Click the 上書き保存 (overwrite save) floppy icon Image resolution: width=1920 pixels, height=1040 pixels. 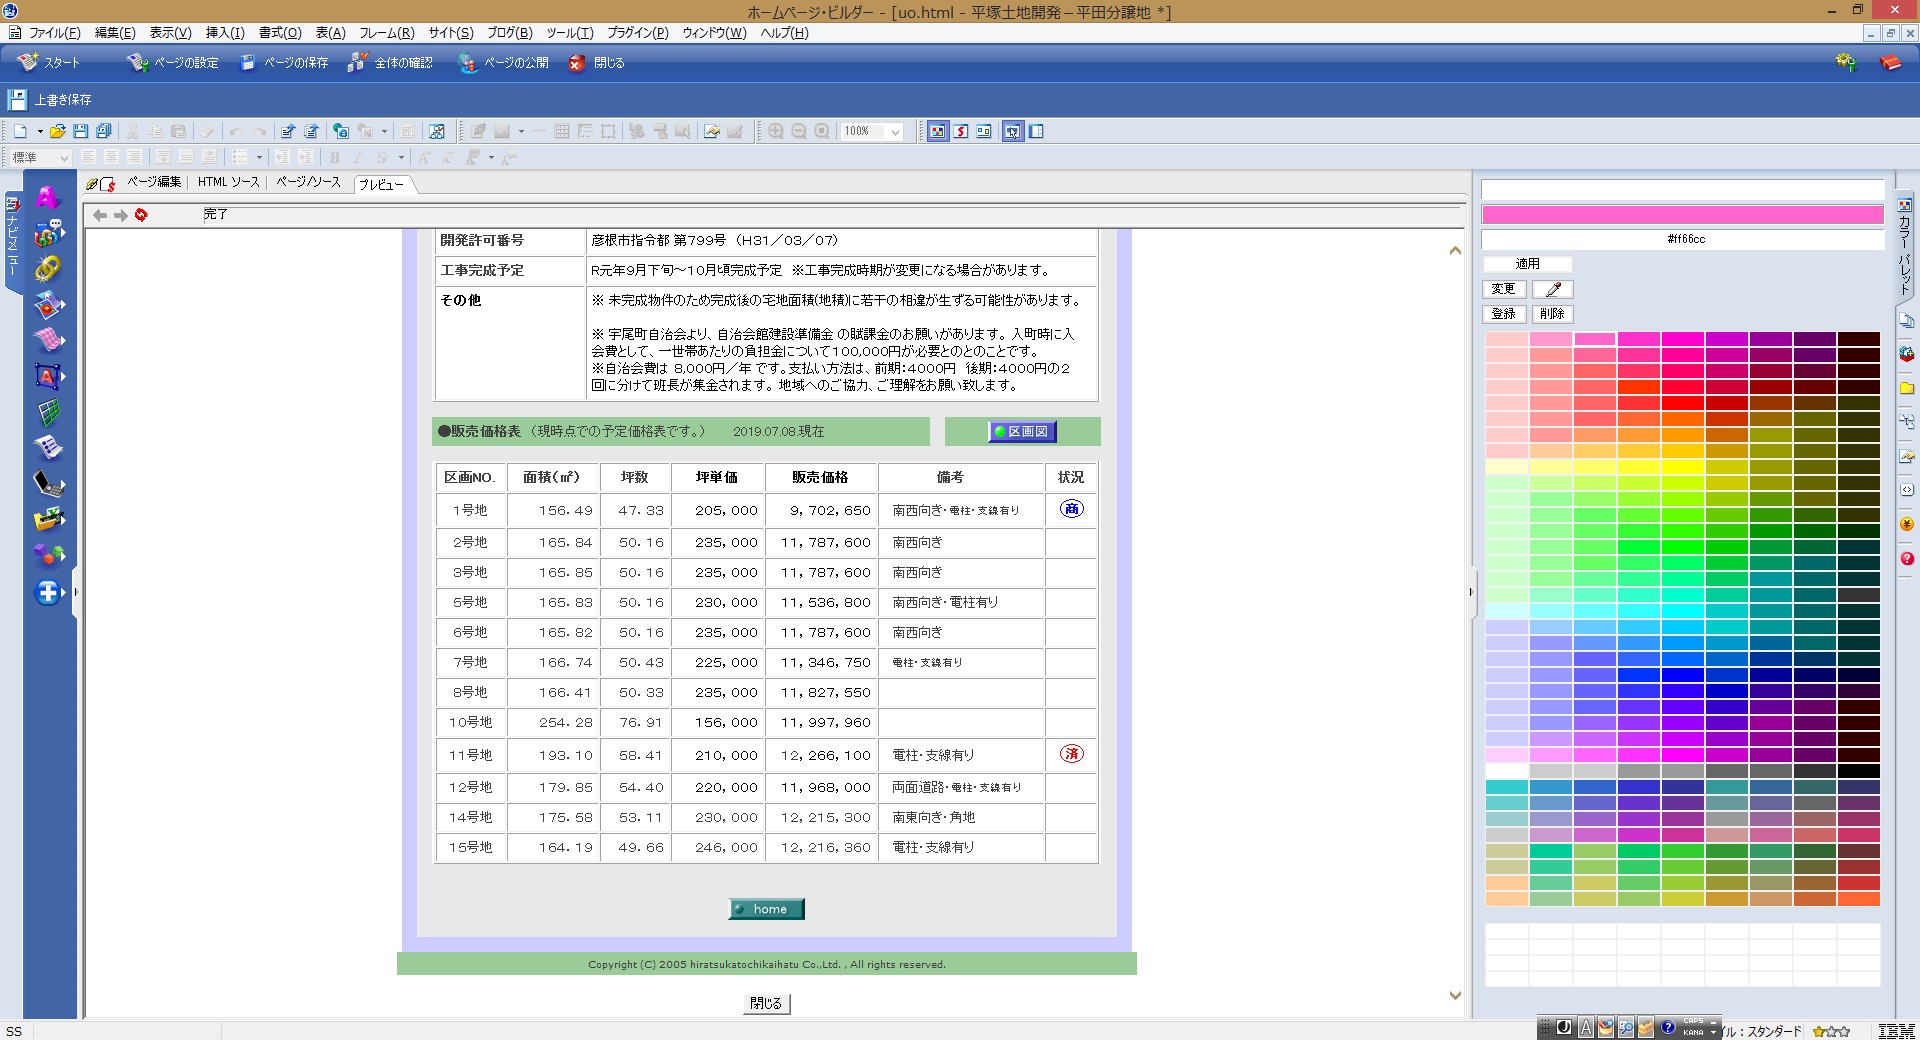(x=17, y=100)
